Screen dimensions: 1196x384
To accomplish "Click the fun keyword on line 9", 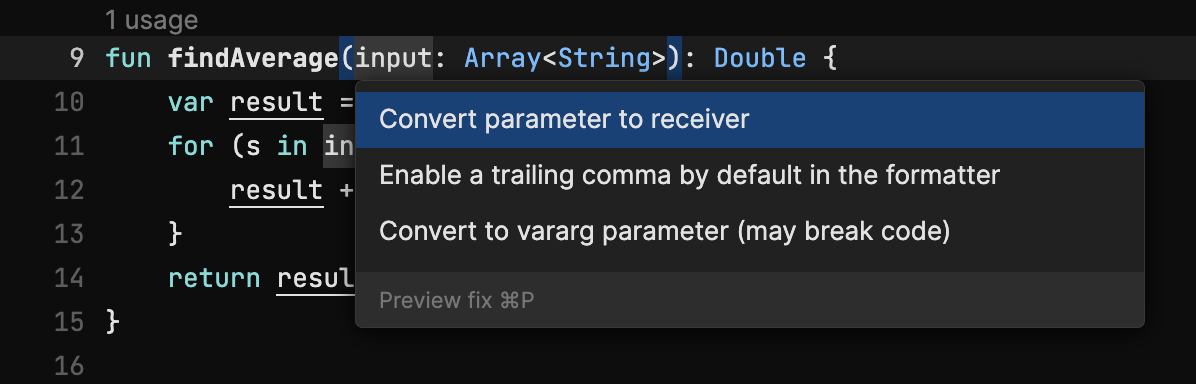I will [x=128, y=59].
